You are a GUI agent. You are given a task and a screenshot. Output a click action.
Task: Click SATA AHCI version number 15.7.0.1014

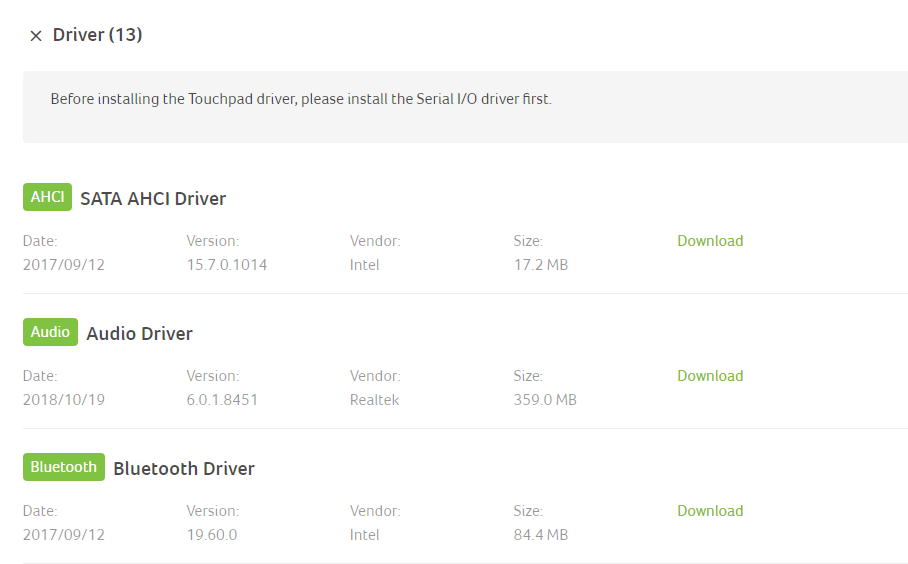click(x=227, y=265)
